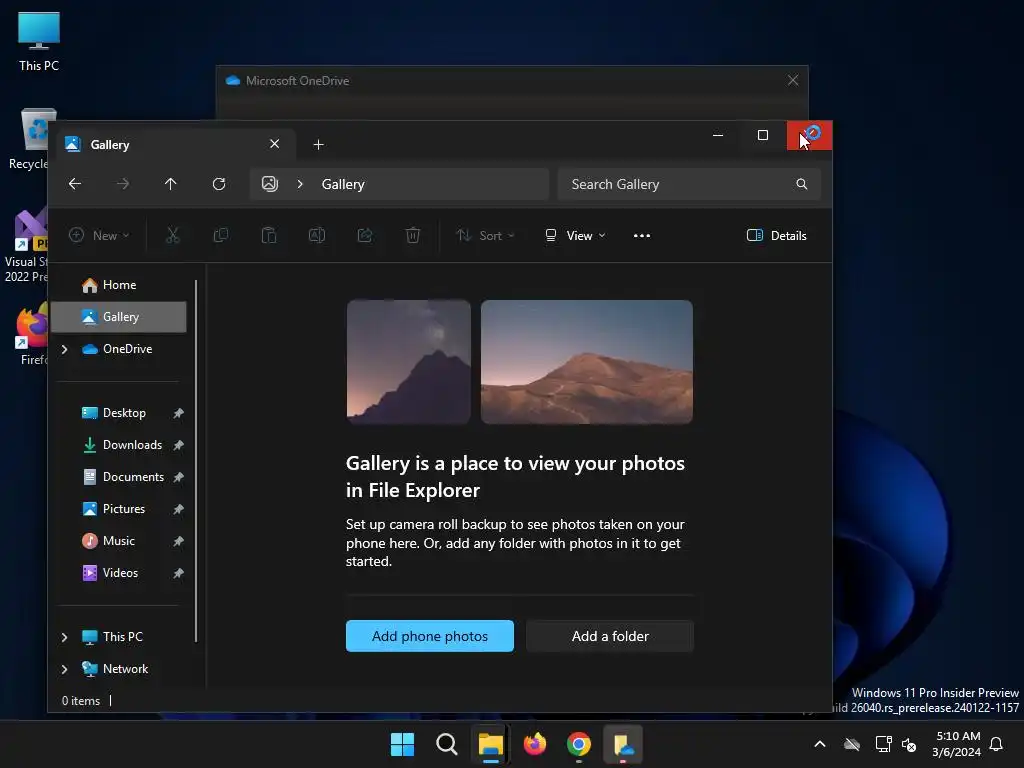Open Documents in the sidebar
Image resolution: width=1024 pixels, height=768 pixels.
click(118, 477)
